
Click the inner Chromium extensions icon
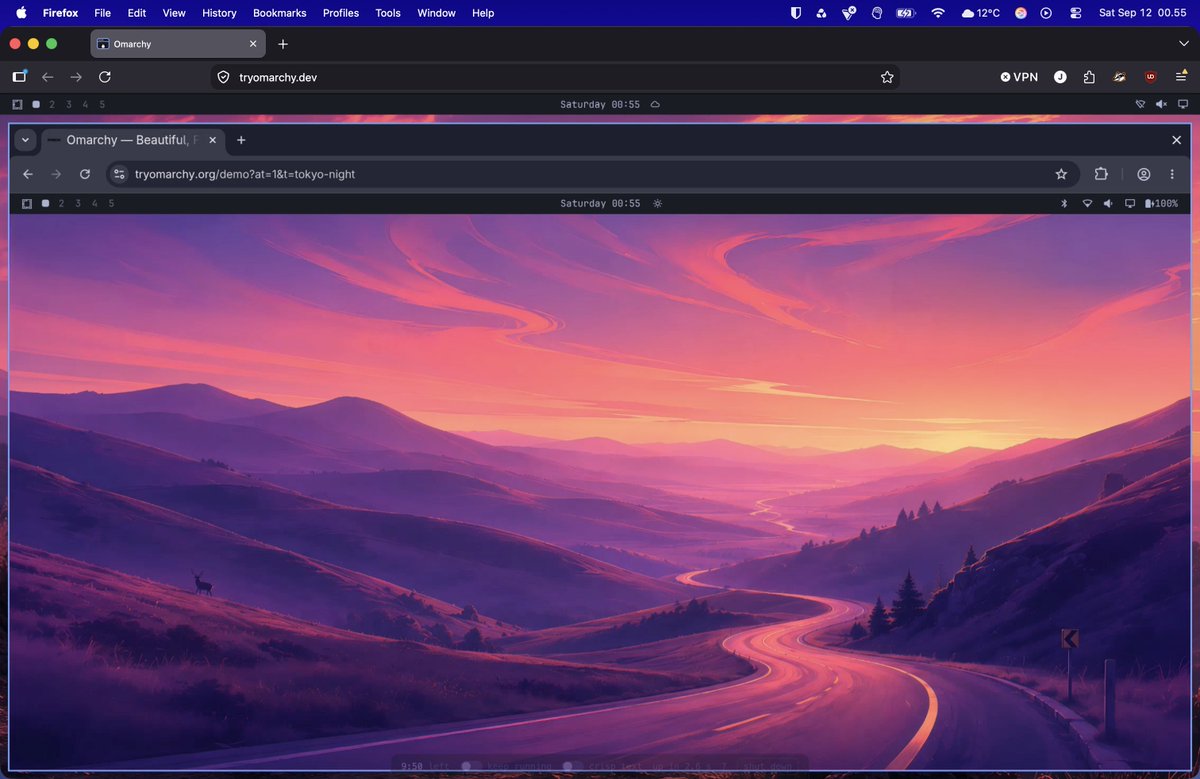(1101, 174)
